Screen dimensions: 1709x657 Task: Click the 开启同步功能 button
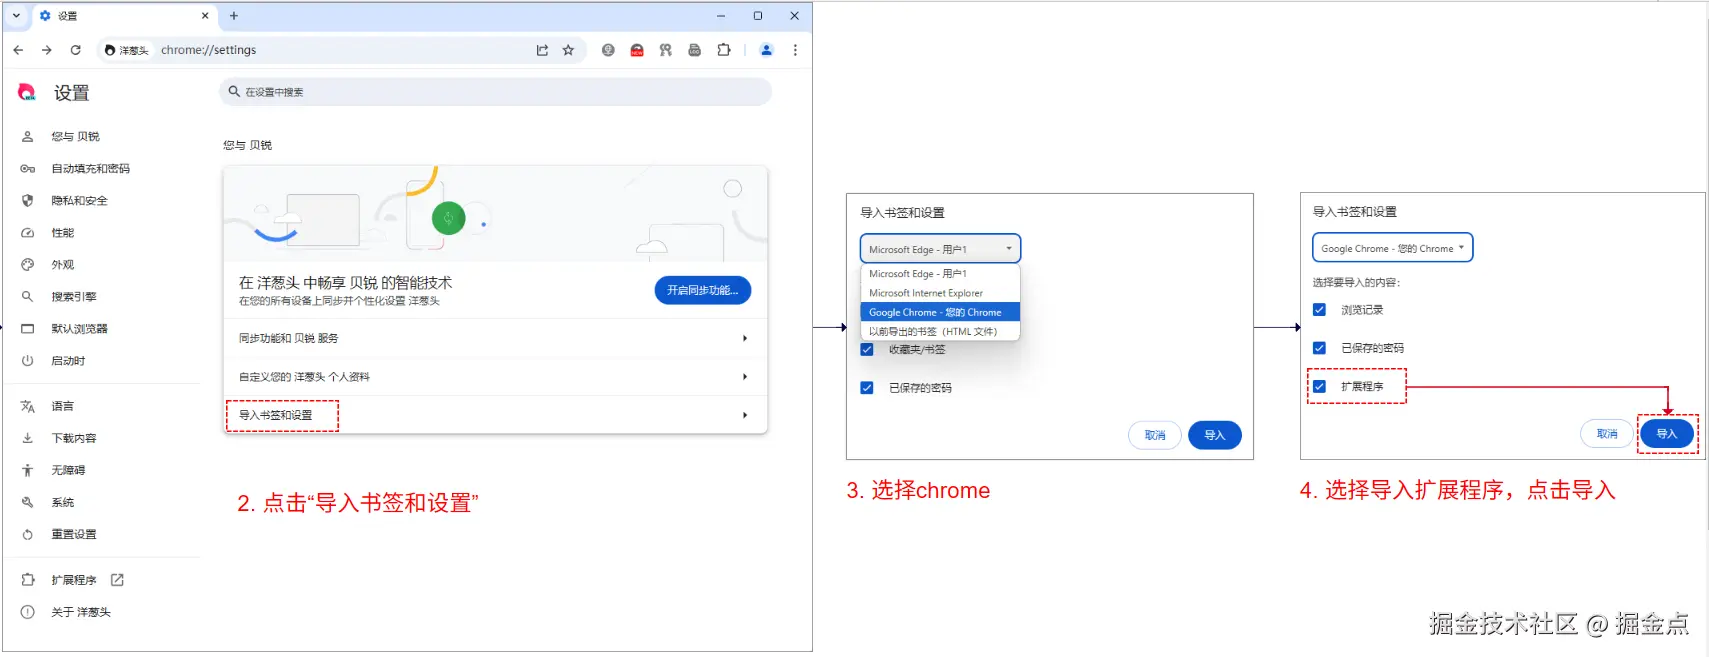[702, 290]
